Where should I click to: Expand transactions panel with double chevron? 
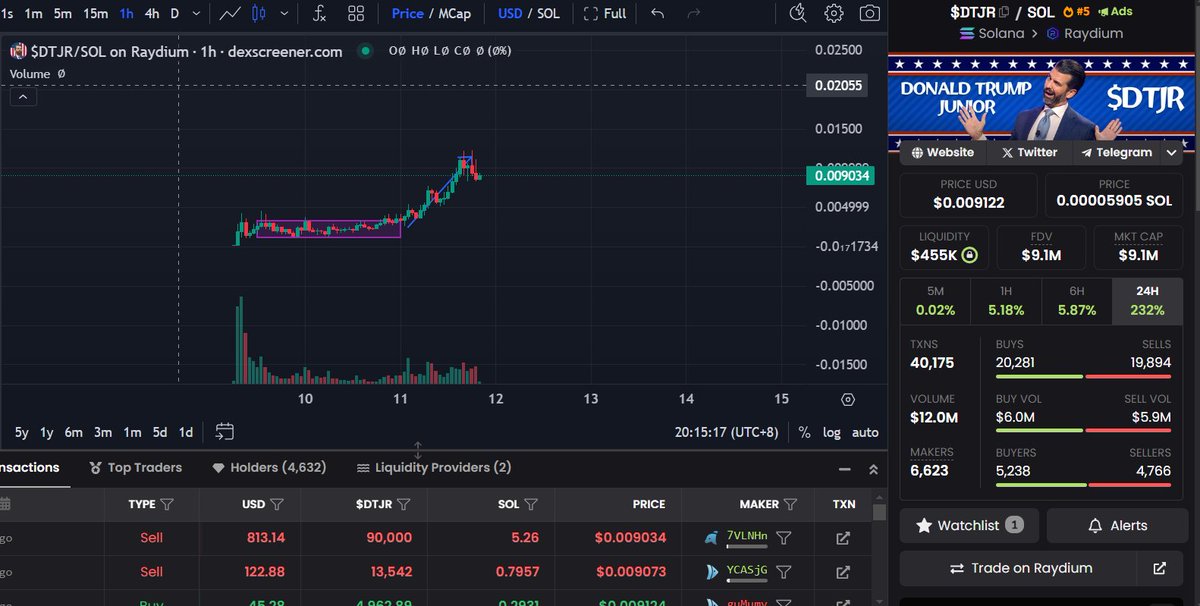pos(873,468)
